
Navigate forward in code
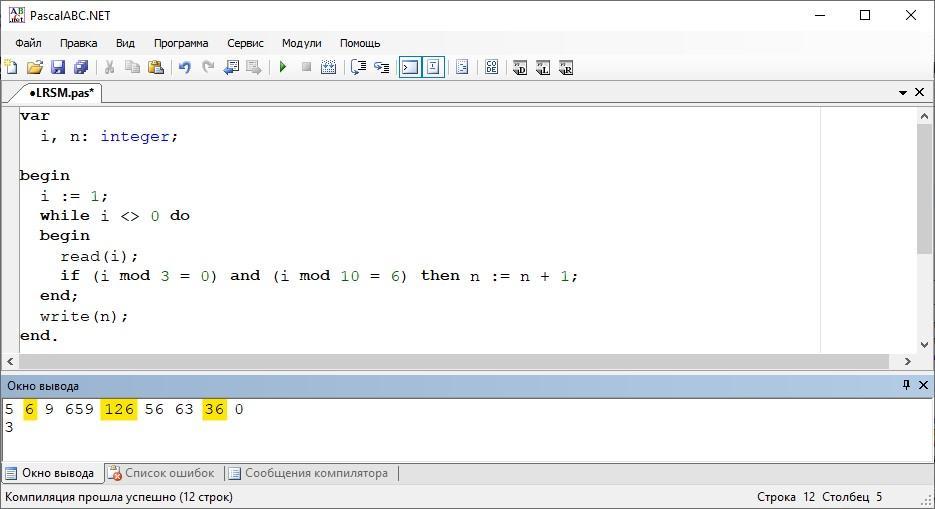[254, 67]
